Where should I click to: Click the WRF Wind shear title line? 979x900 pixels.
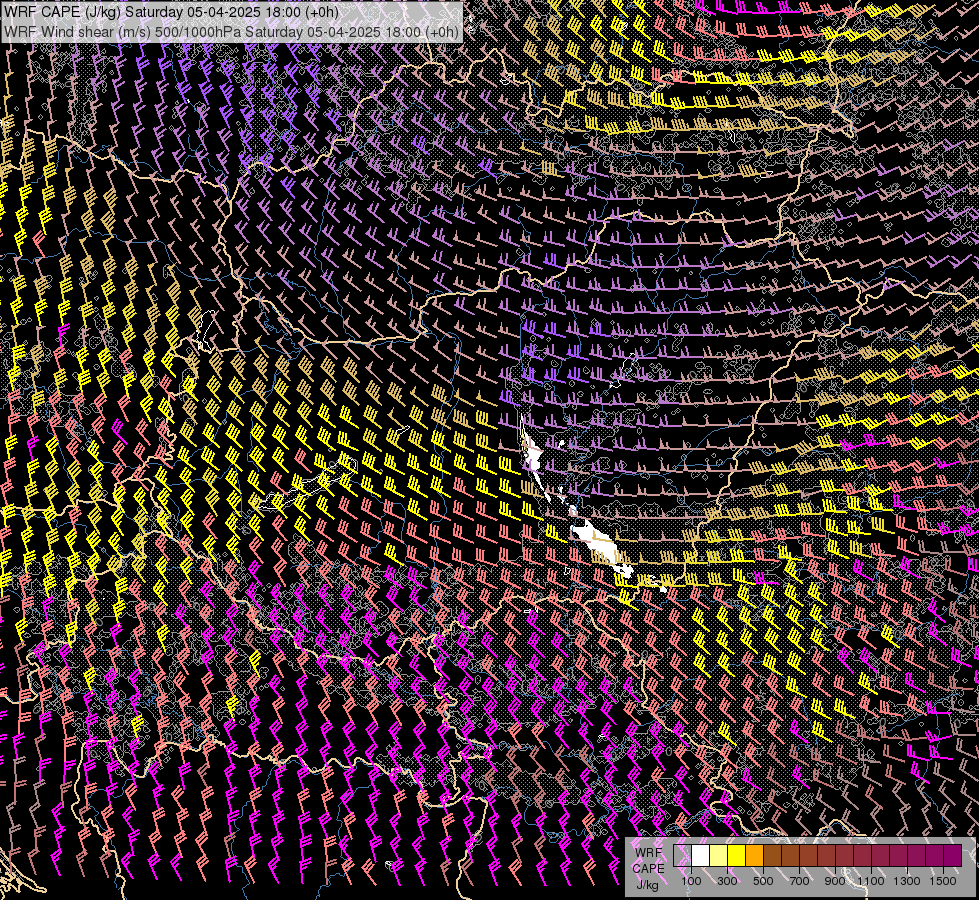(x=231, y=32)
